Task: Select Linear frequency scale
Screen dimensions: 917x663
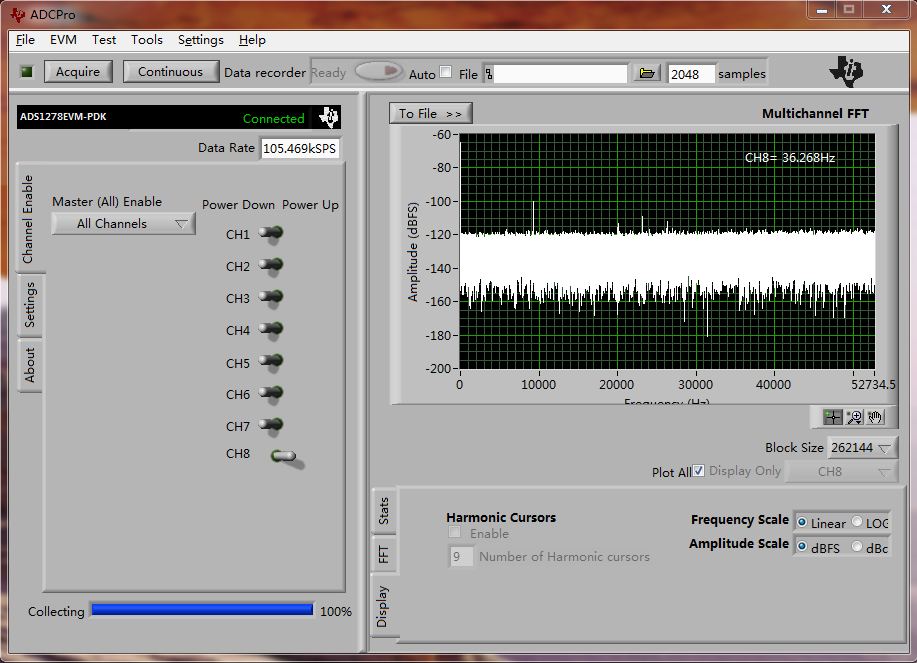Action: point(802,522)
